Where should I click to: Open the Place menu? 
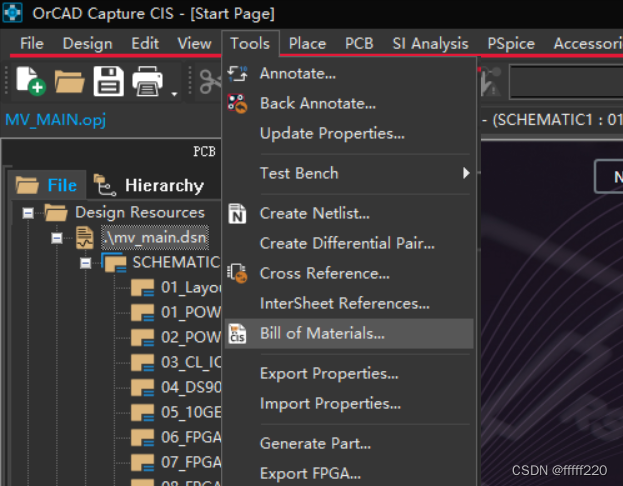(307, 43)
